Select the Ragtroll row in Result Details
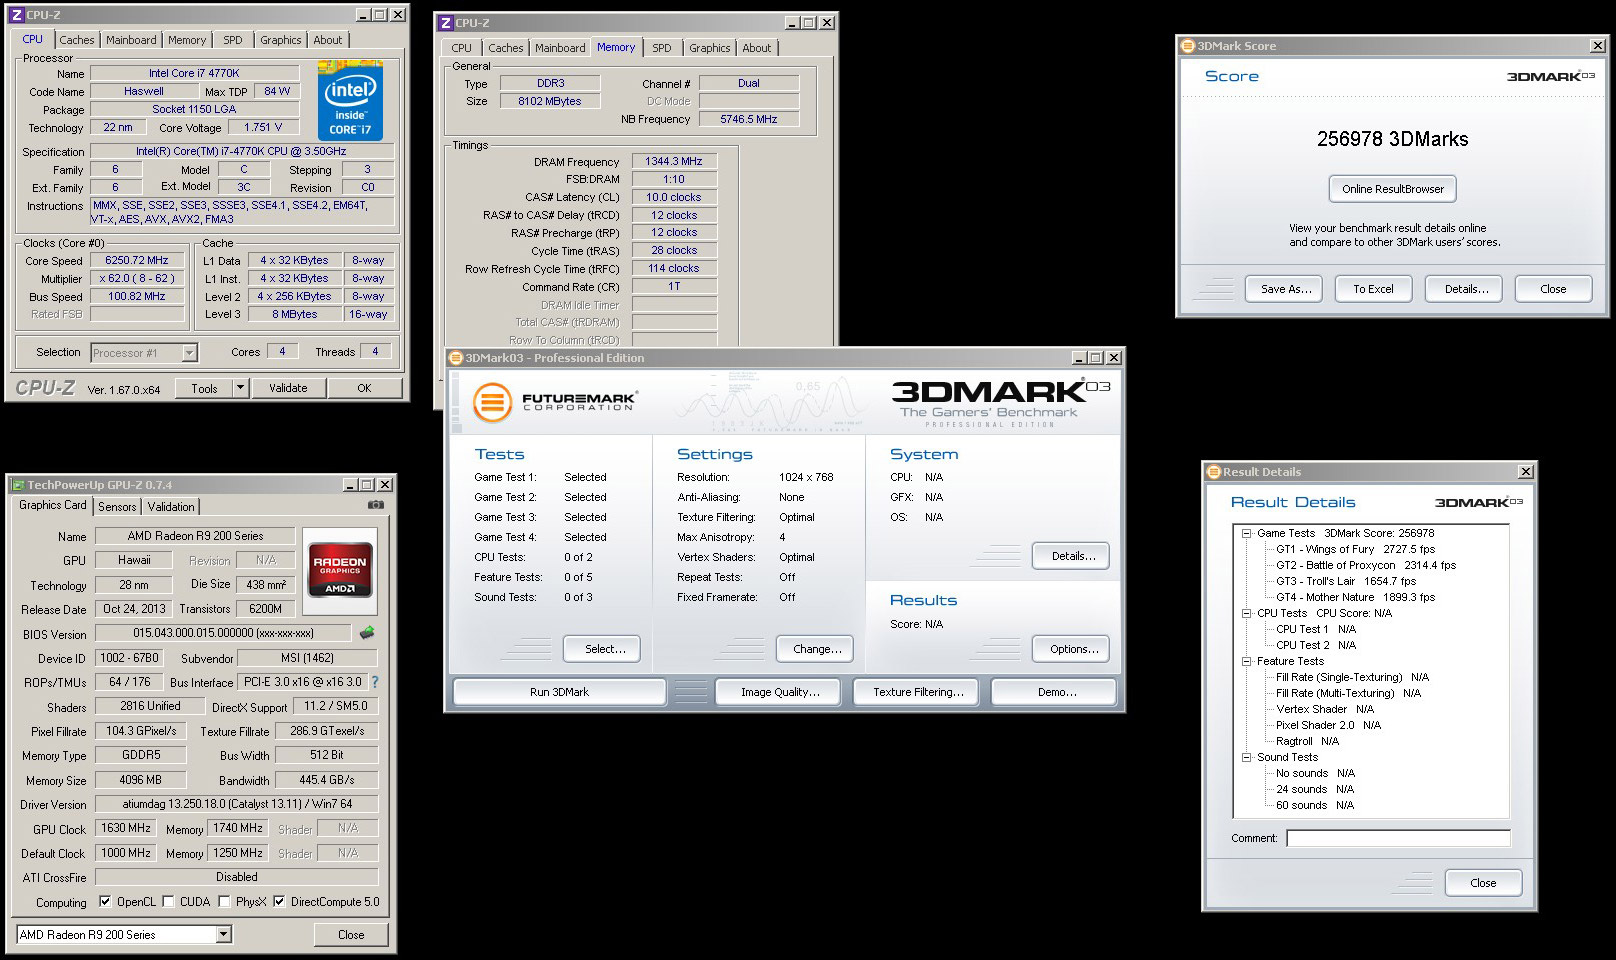The image size is (1616, 960). (x=1307, y=741)
